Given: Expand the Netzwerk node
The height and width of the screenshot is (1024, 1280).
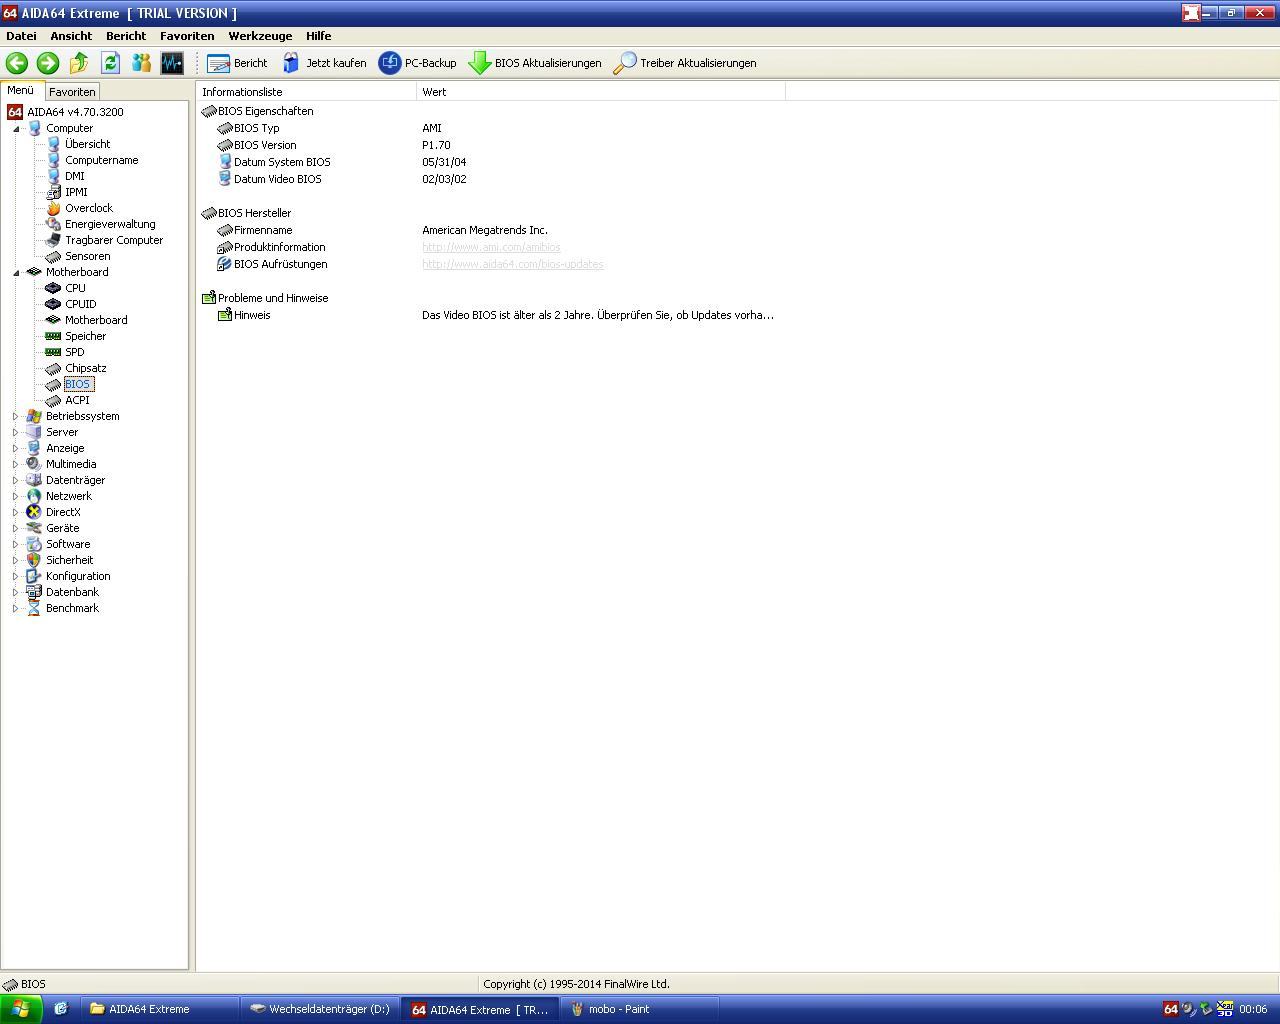Looking at the screenshot, I should 16,496.
